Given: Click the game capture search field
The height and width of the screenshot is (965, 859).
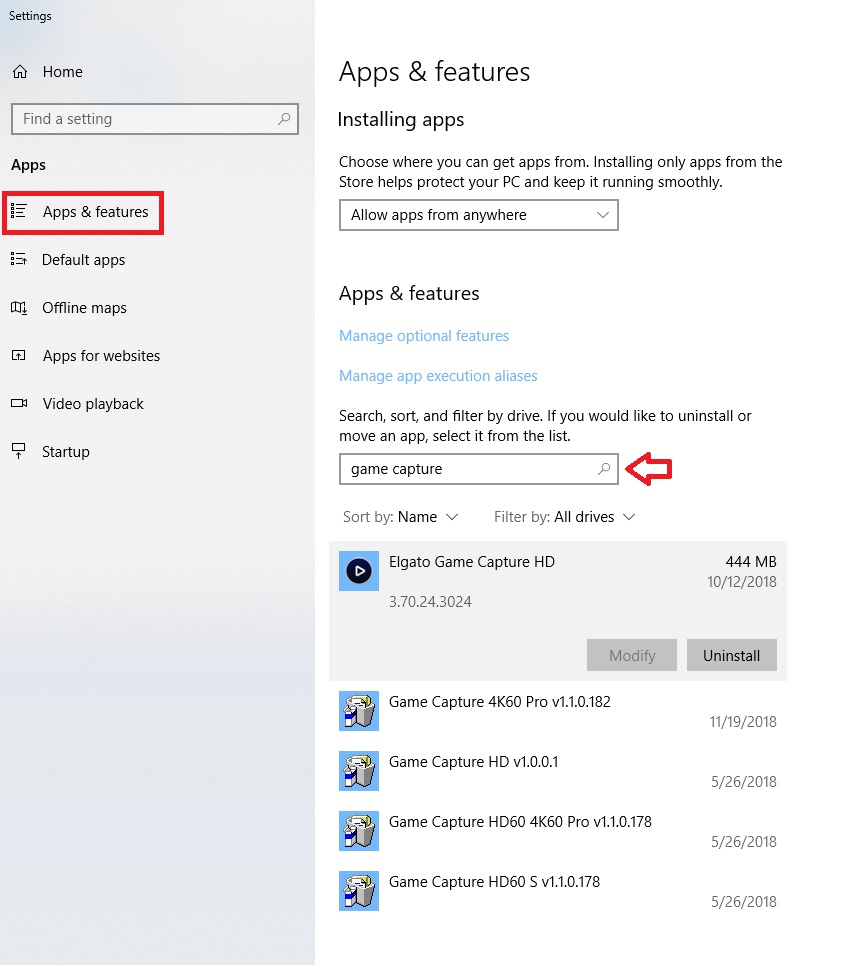Looking at the screenshot, I should coord(465,469).
